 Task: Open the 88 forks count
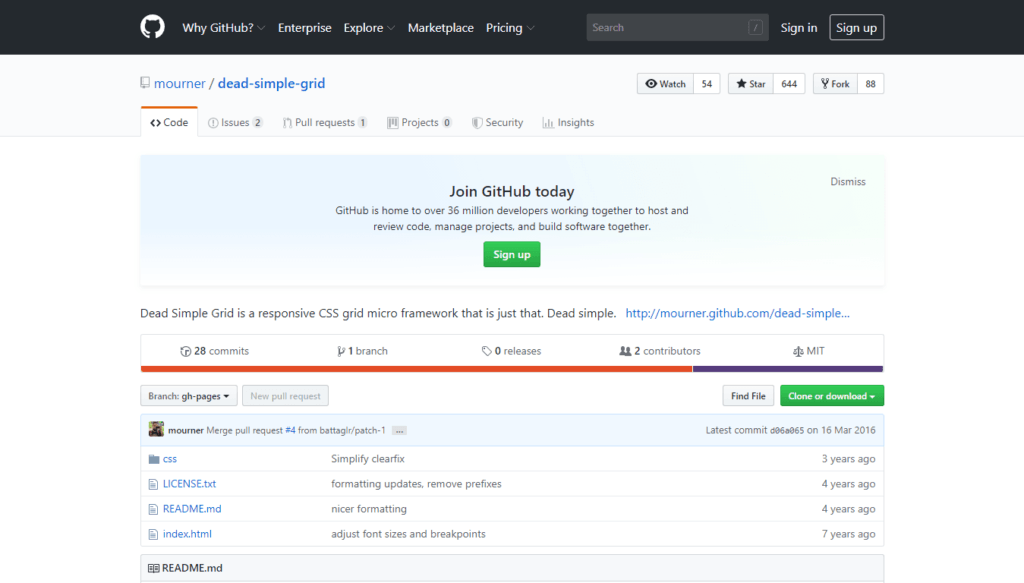coord(871,84)
